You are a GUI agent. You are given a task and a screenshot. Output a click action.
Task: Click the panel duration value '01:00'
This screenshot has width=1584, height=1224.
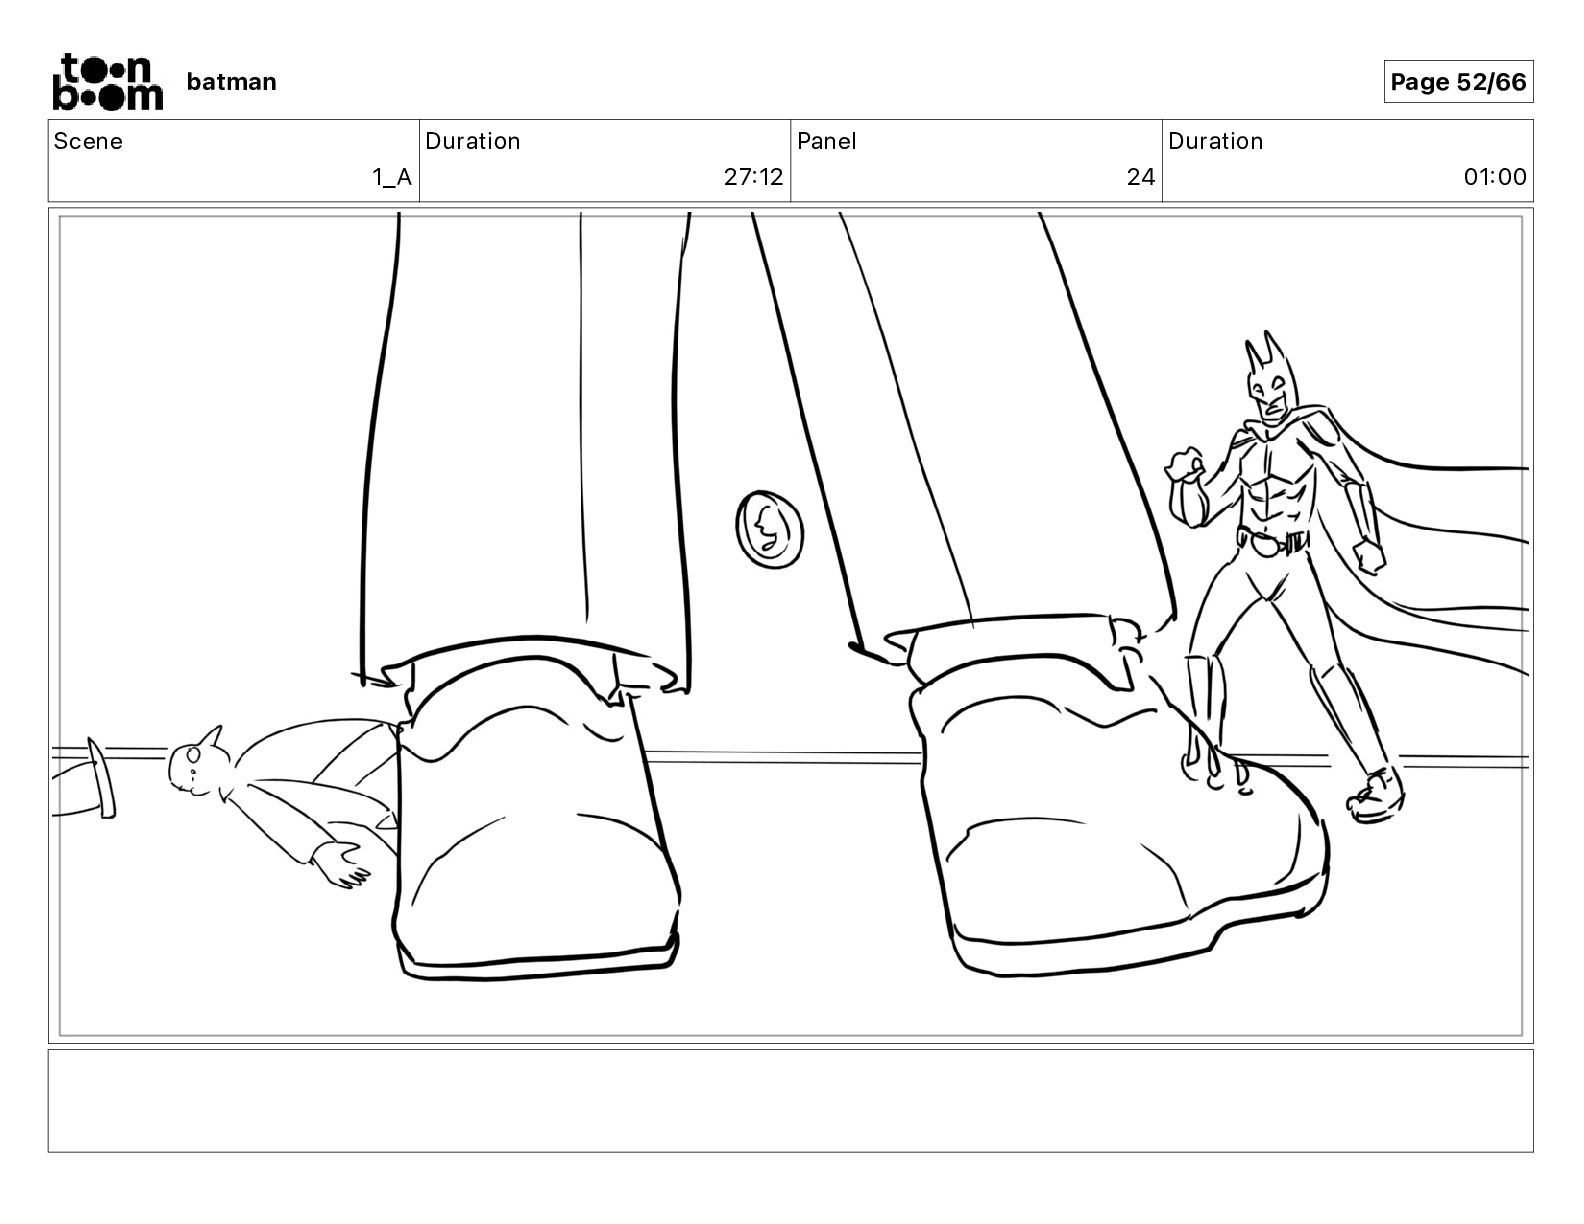[x=1495, y=177]
